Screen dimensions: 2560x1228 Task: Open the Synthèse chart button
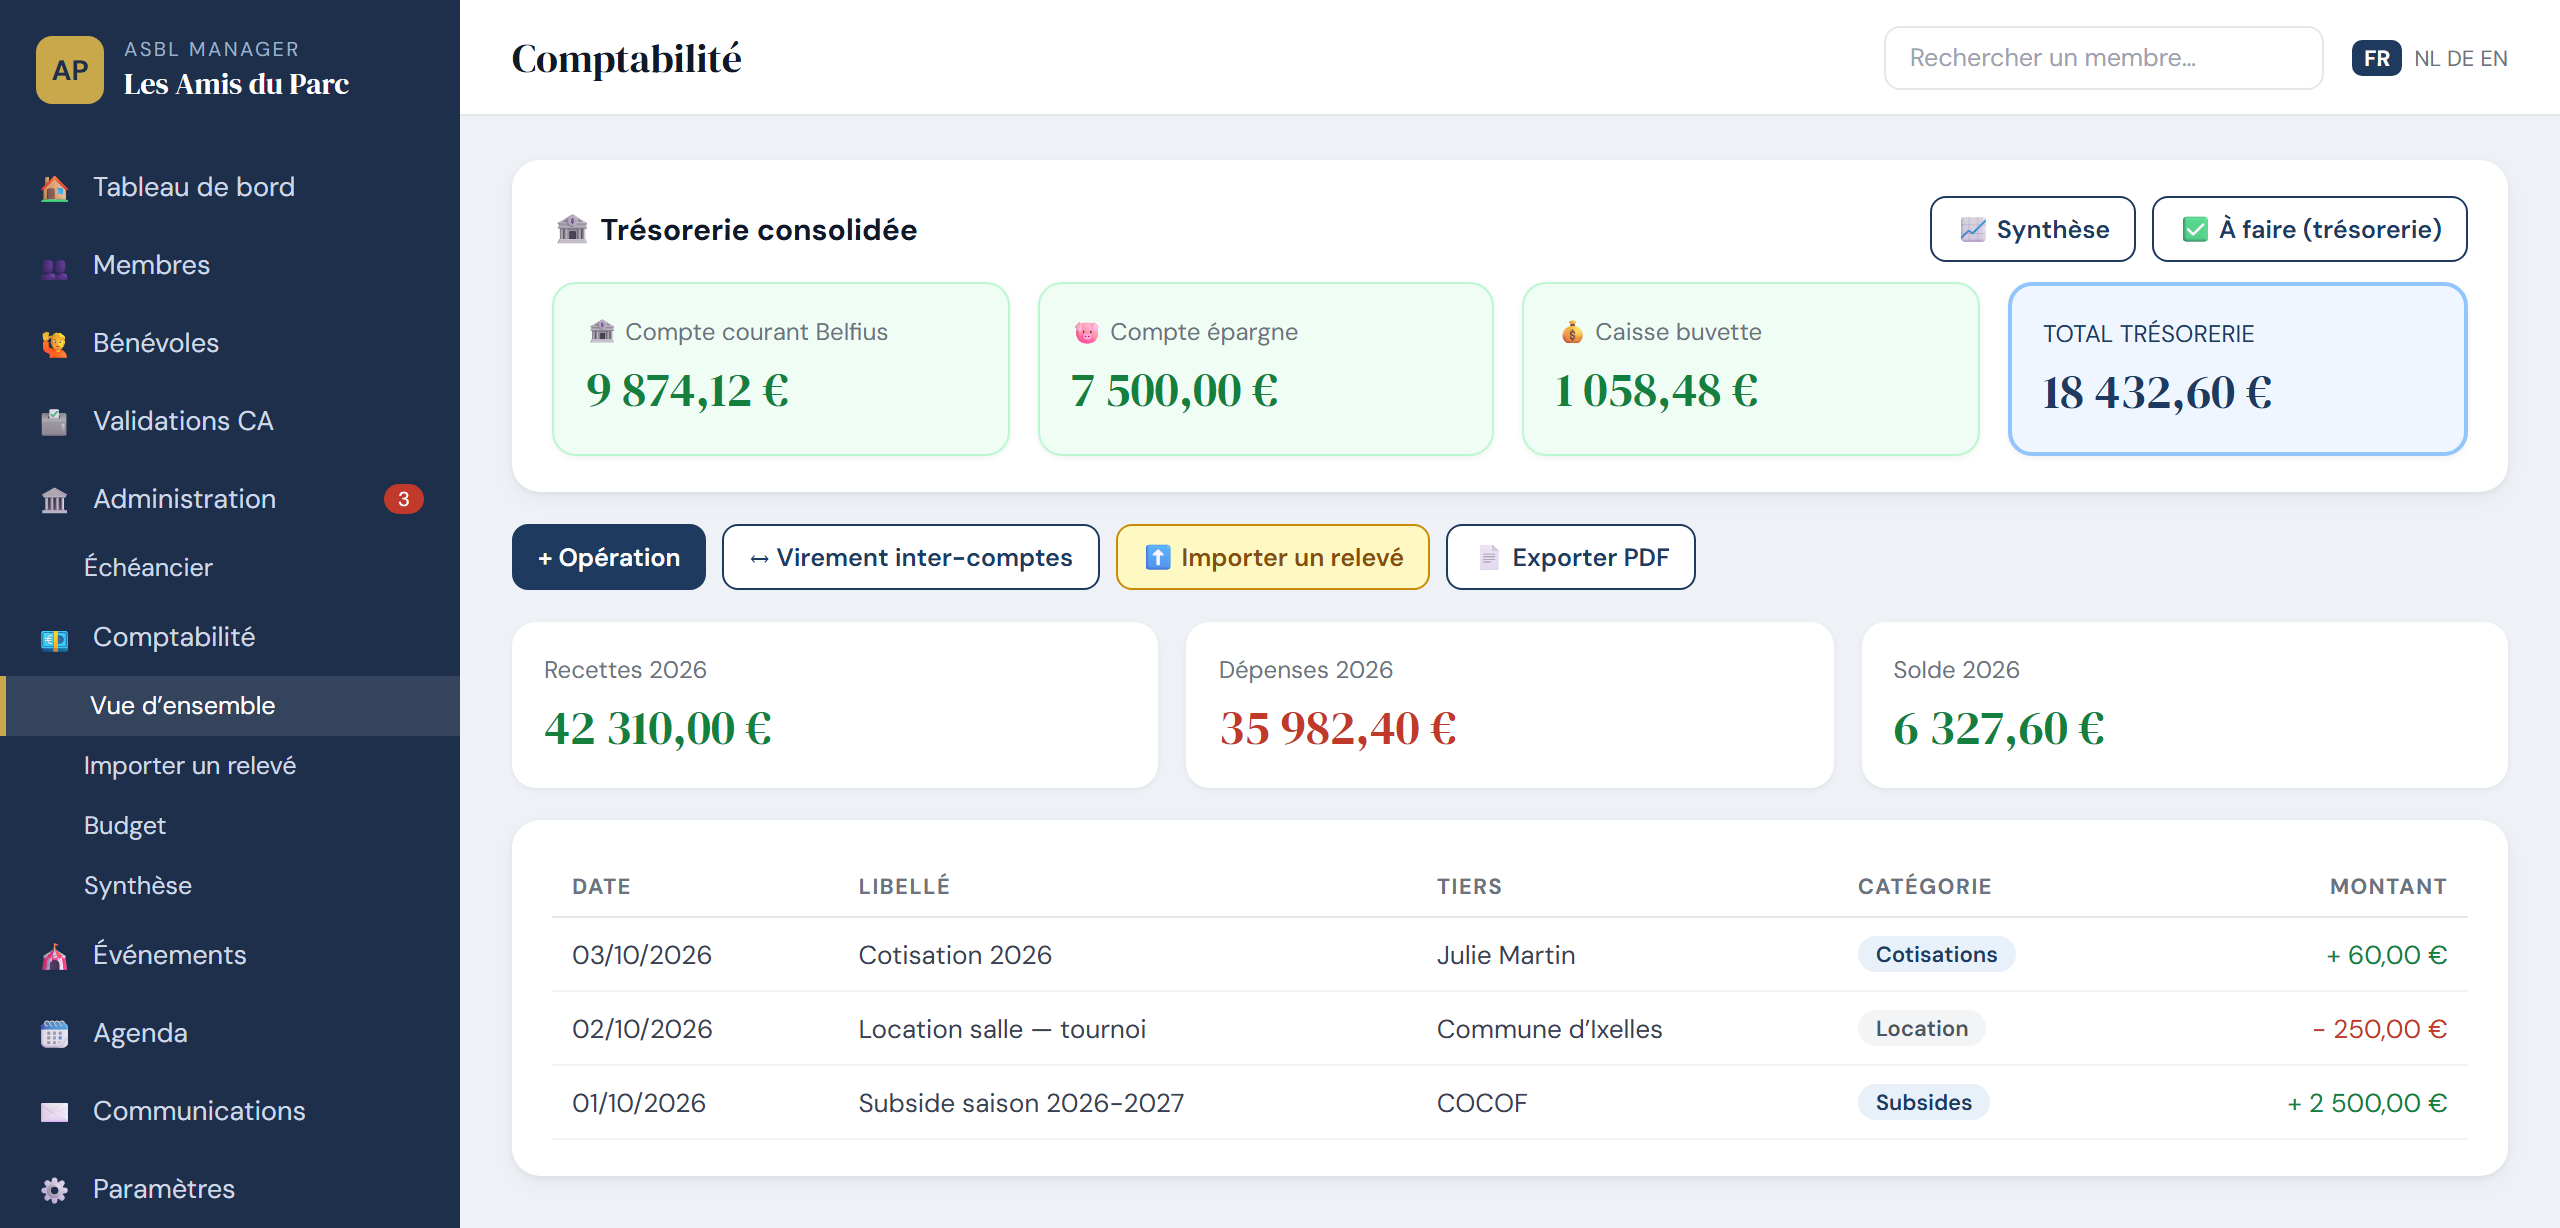pos(2033,229)
